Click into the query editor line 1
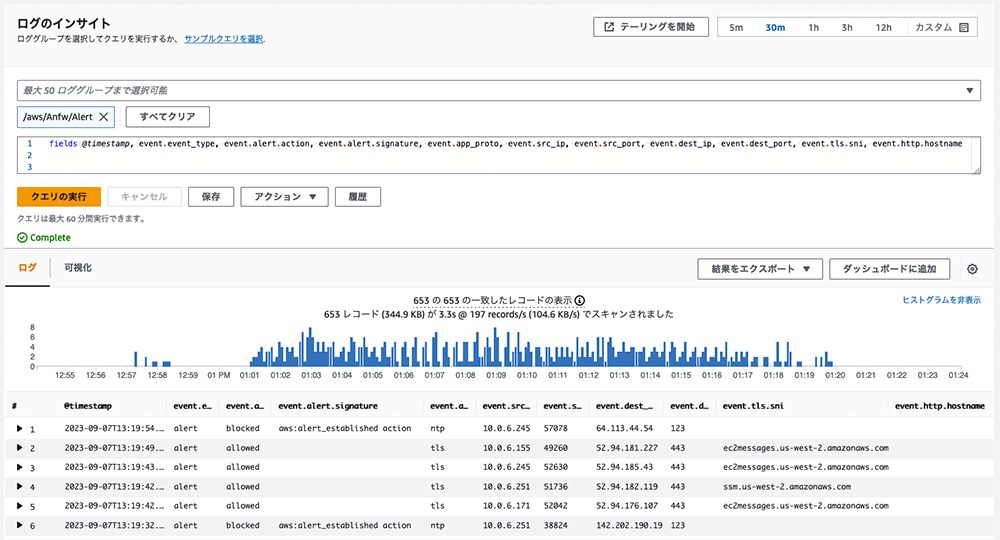The width and height of the screenshot is (1000, 540). tap(506, 143)
